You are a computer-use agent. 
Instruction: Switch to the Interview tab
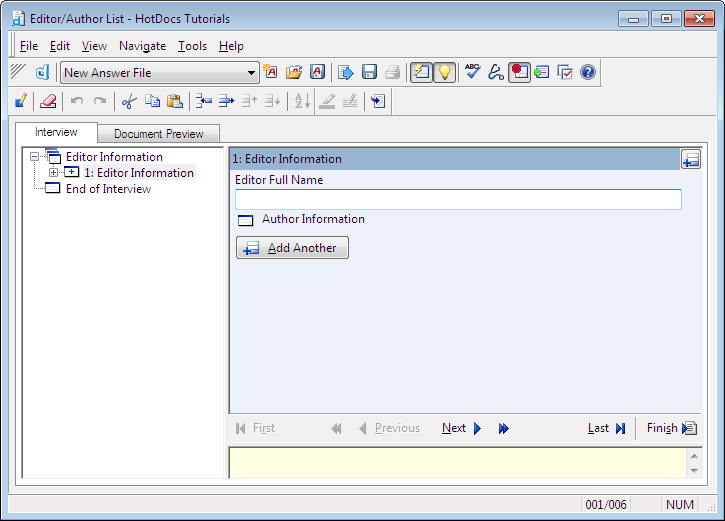56,132
